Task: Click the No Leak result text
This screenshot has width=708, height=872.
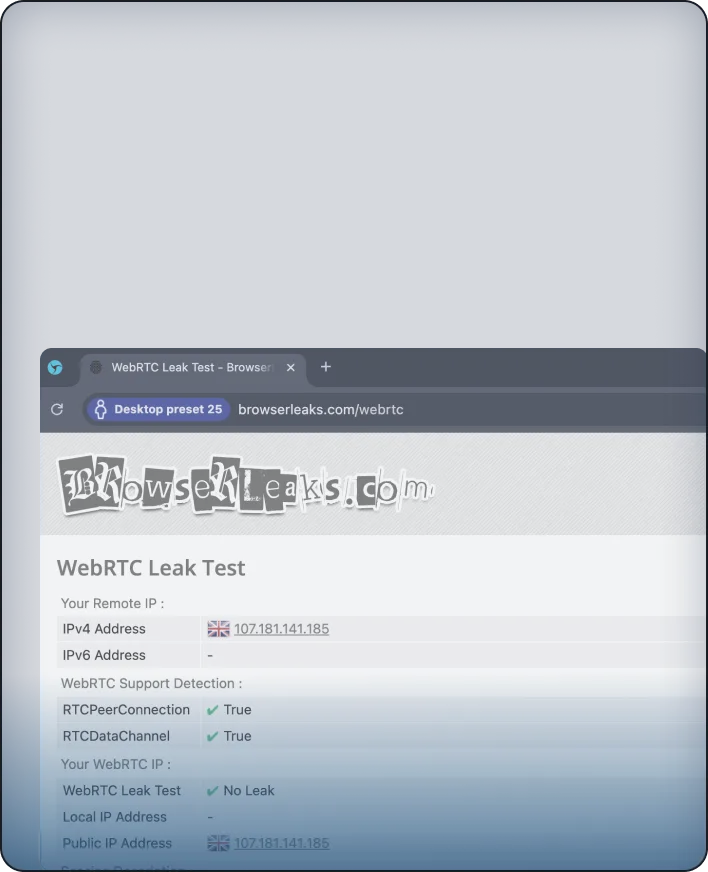Action: 249,791
